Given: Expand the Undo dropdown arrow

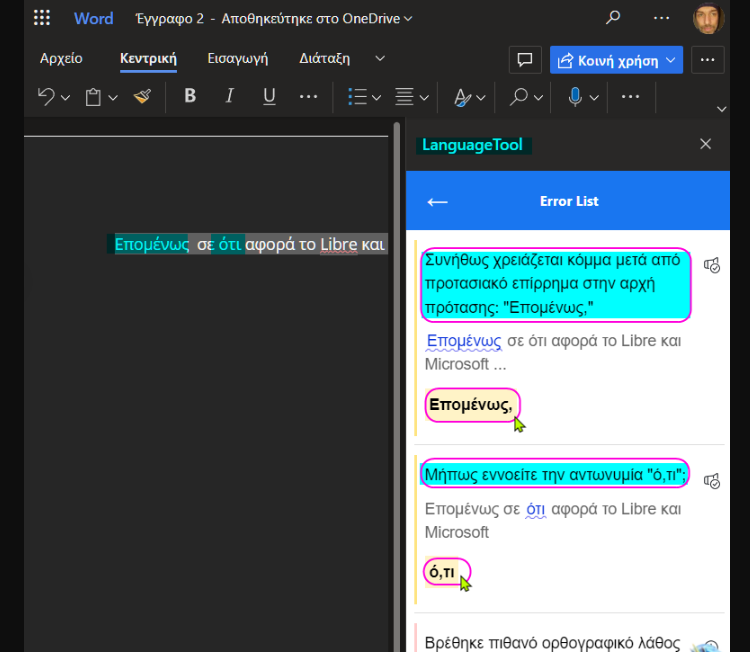Looking at the screenshot, I should 66,98.
